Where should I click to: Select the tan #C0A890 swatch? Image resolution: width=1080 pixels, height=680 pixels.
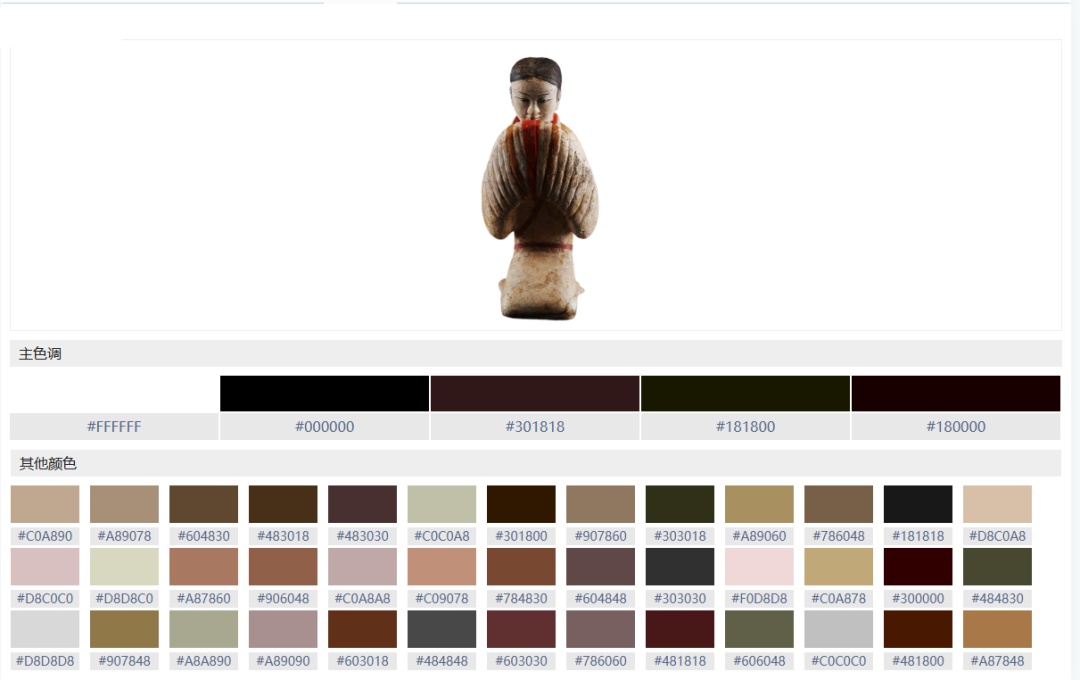[x=45, y=504]
